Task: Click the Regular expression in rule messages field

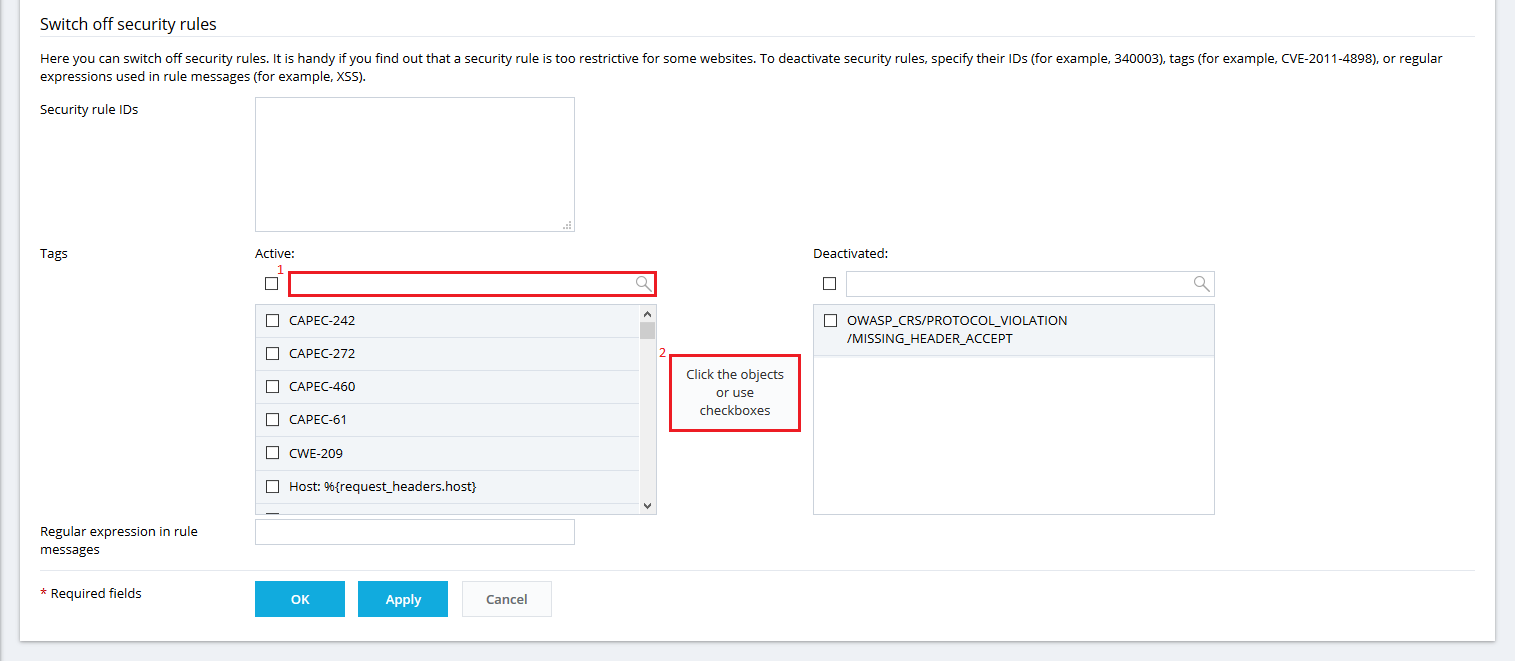Action: click(x=414, y=532)
